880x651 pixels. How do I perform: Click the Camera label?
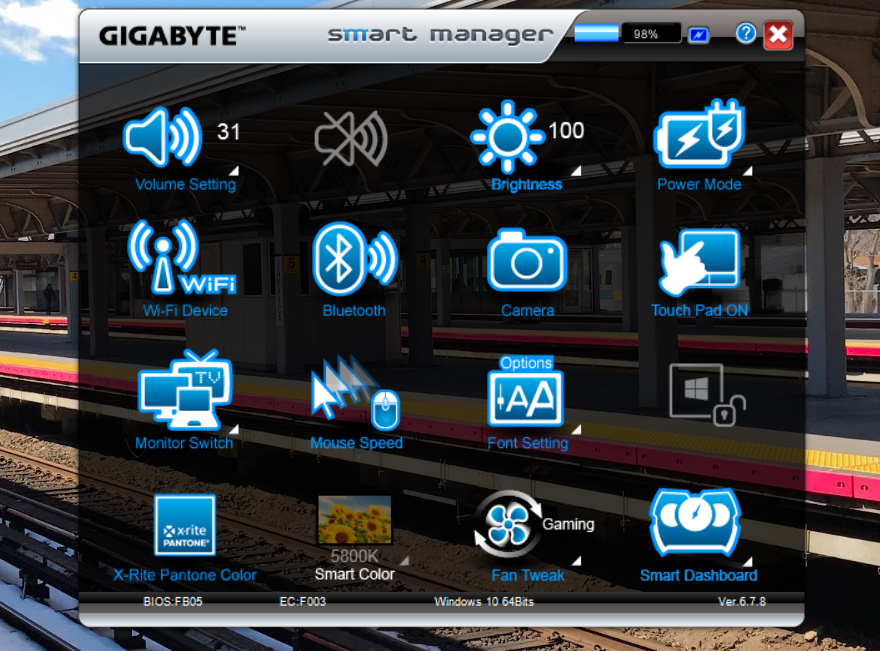point(528,311)
